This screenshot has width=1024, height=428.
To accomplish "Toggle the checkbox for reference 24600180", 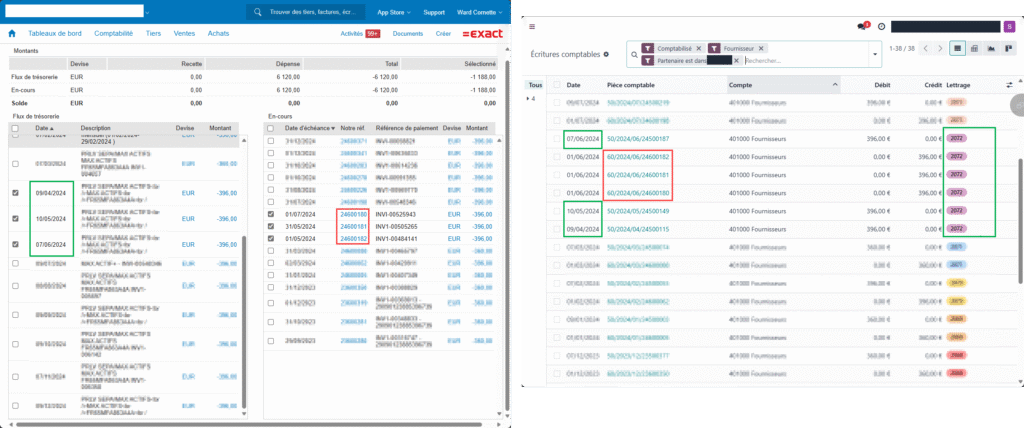I will (x=272, y=214).
